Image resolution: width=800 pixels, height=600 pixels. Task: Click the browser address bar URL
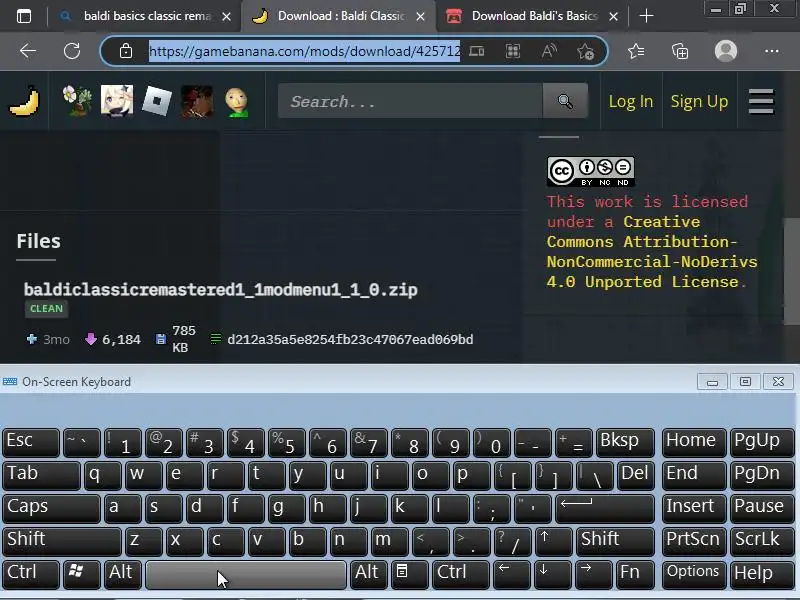click(x=304, y=51)
